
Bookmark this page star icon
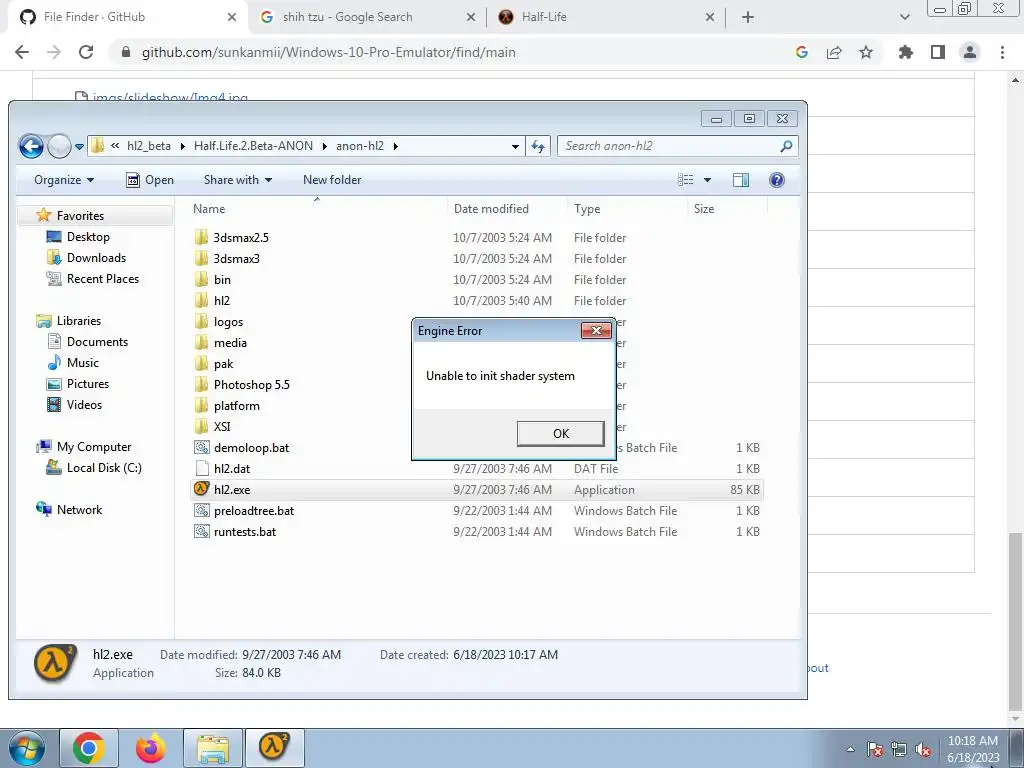point(866,52)
